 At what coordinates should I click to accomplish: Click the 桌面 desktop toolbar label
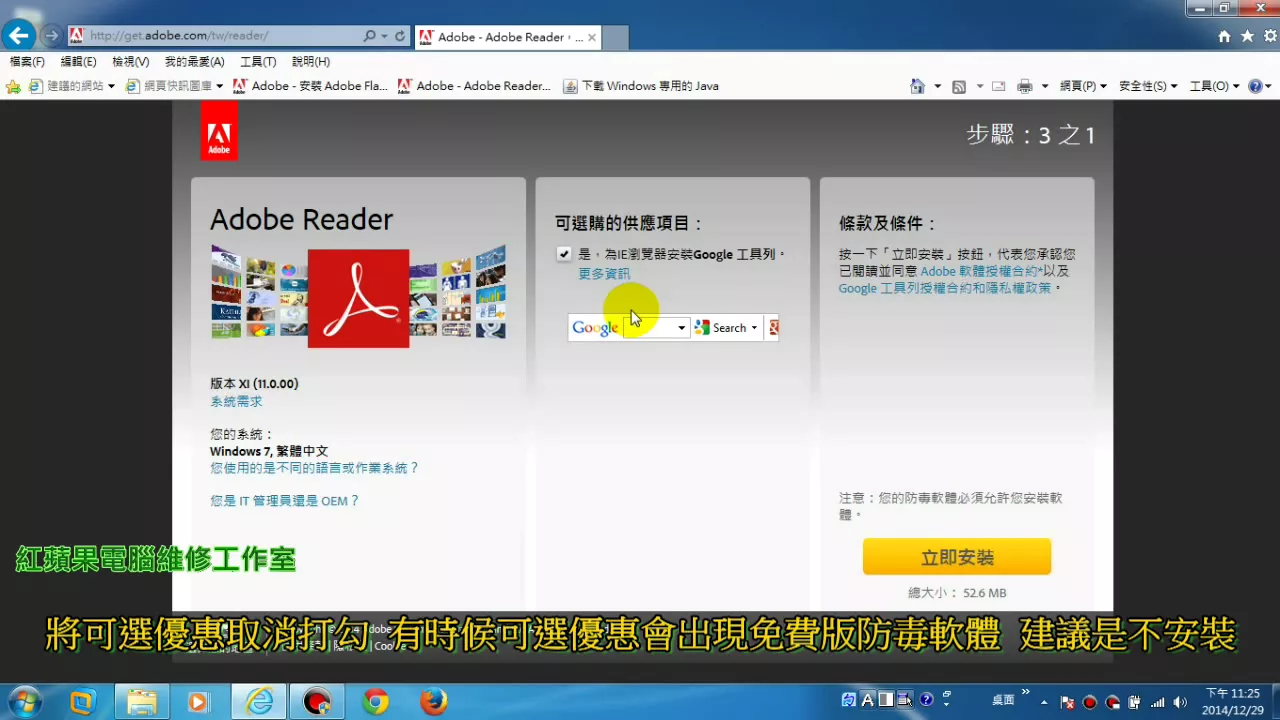point(1003,700)
